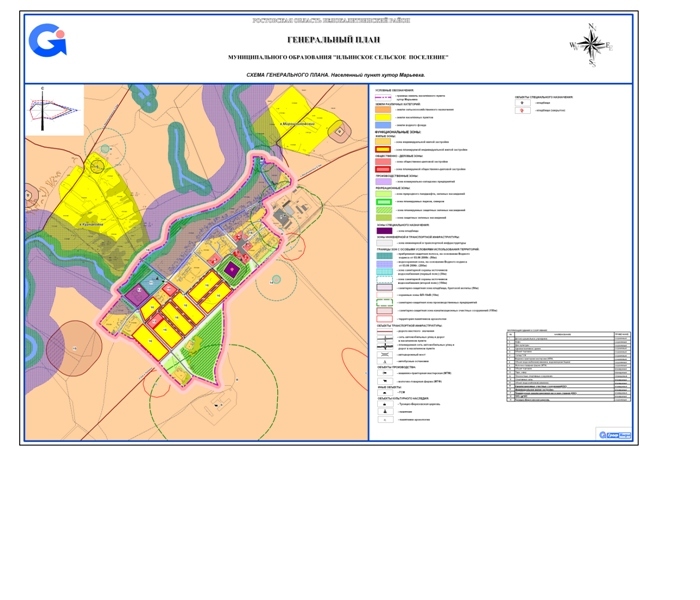Click the dark purple cemetery legend swatch
The image size is (700, 600).
point(383,229)
